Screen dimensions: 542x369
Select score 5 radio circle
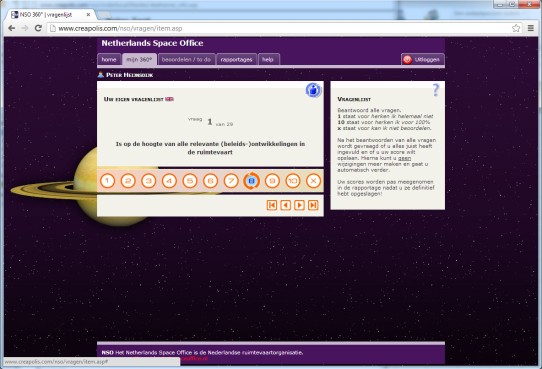click(190, 181)
